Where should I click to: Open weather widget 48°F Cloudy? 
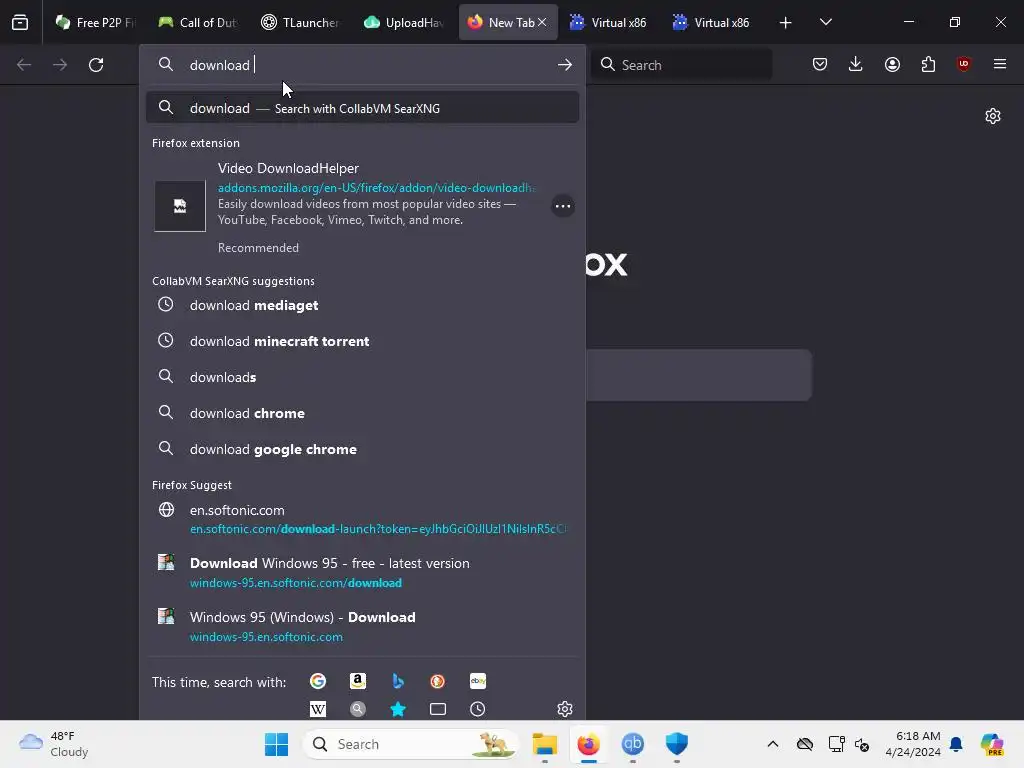54,744
